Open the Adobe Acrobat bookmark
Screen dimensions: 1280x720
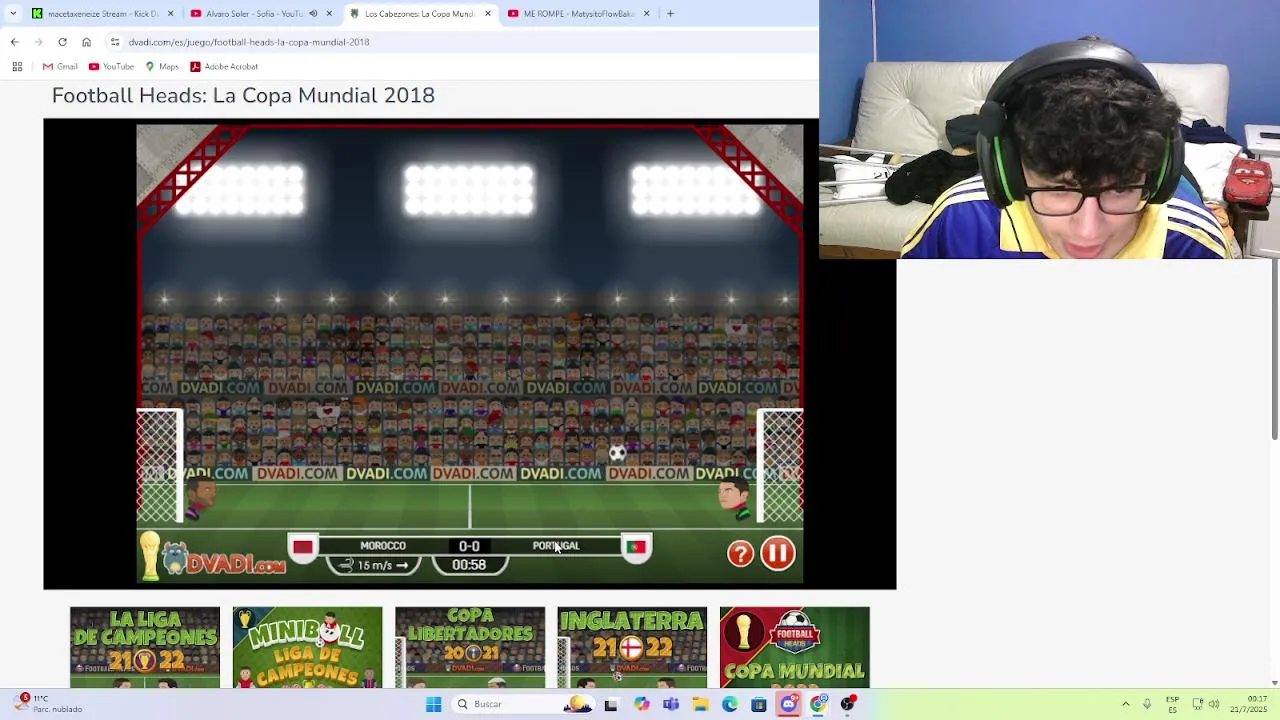[224, 67]
